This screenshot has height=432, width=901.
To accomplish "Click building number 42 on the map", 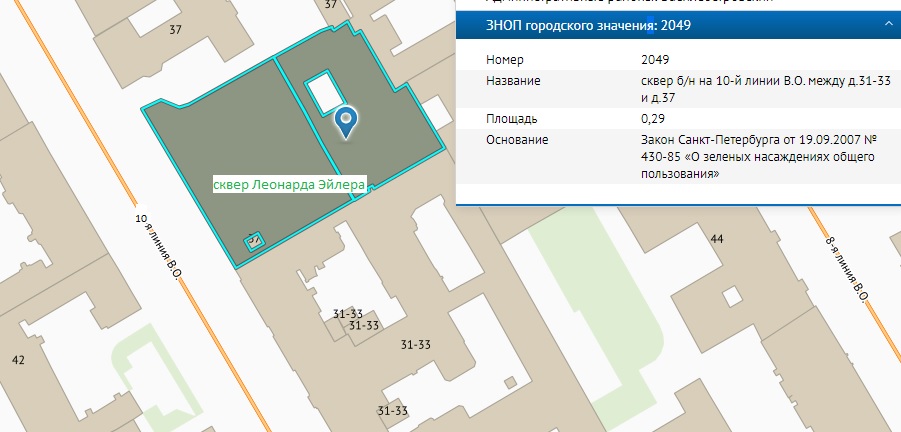I will click(x=17, y=359).
